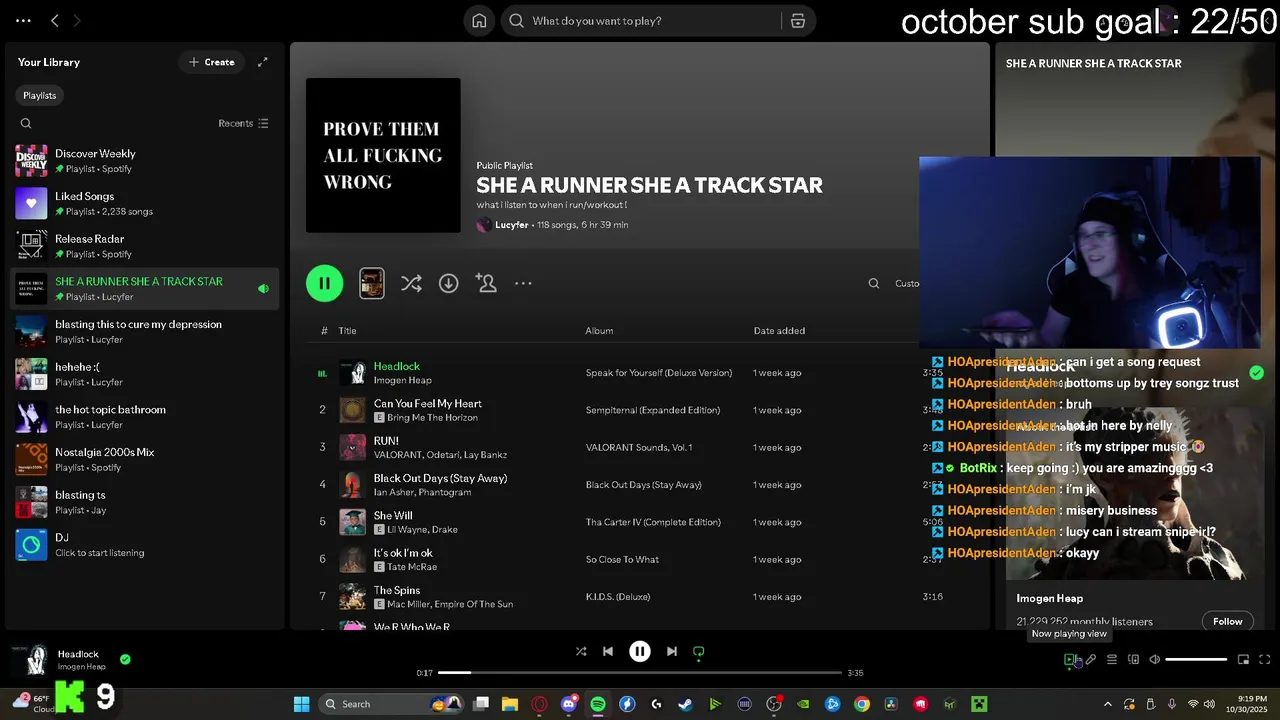Screen dimensions: 1280x720
Task: Navigate back with the left arrow
Action: tap(55, 20)
